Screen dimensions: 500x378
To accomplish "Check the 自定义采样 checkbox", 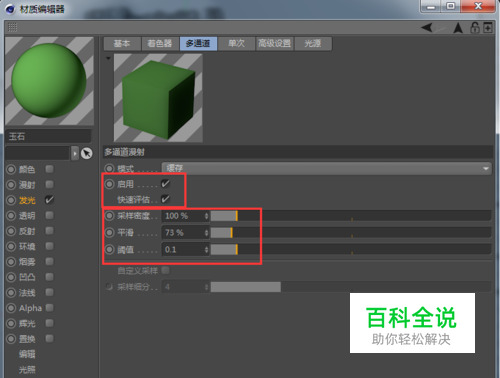I will [x=165, y=270].
